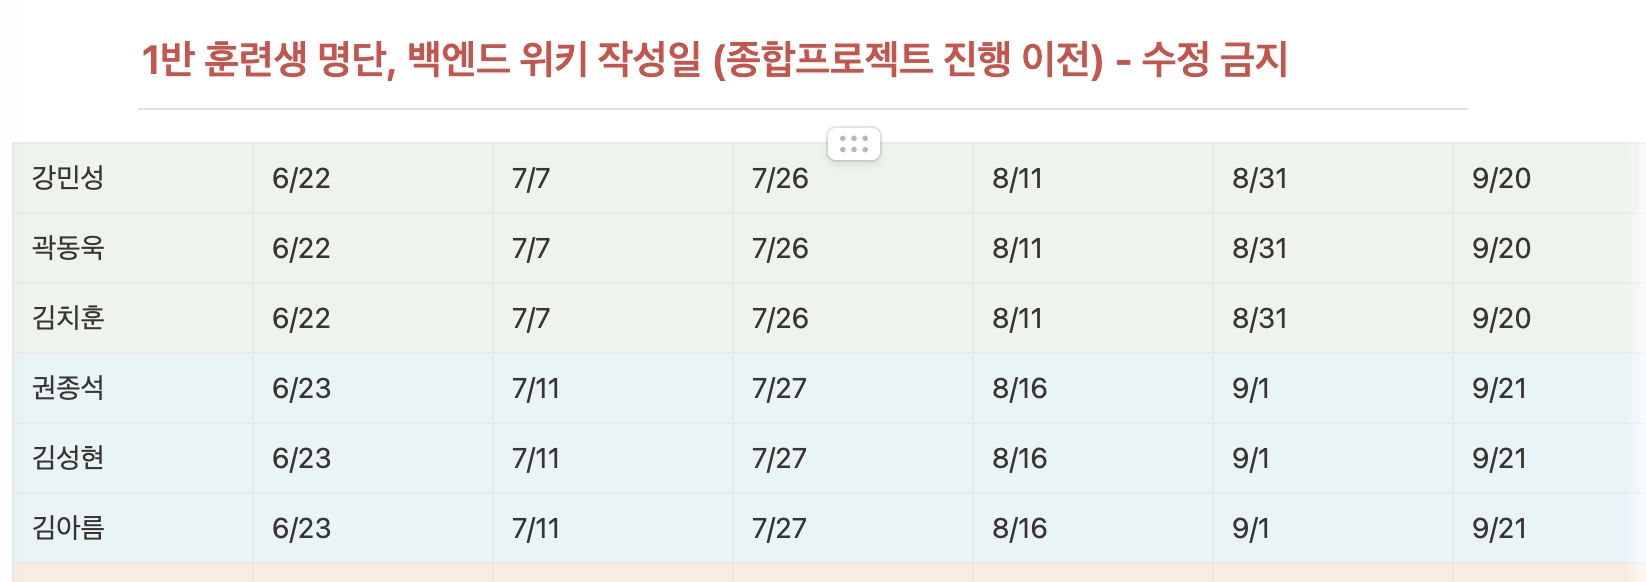Screen dimensions: 1646x582
Task: Click the 8/11 cell in 김치훈's row
Action: coord(1093,318)
